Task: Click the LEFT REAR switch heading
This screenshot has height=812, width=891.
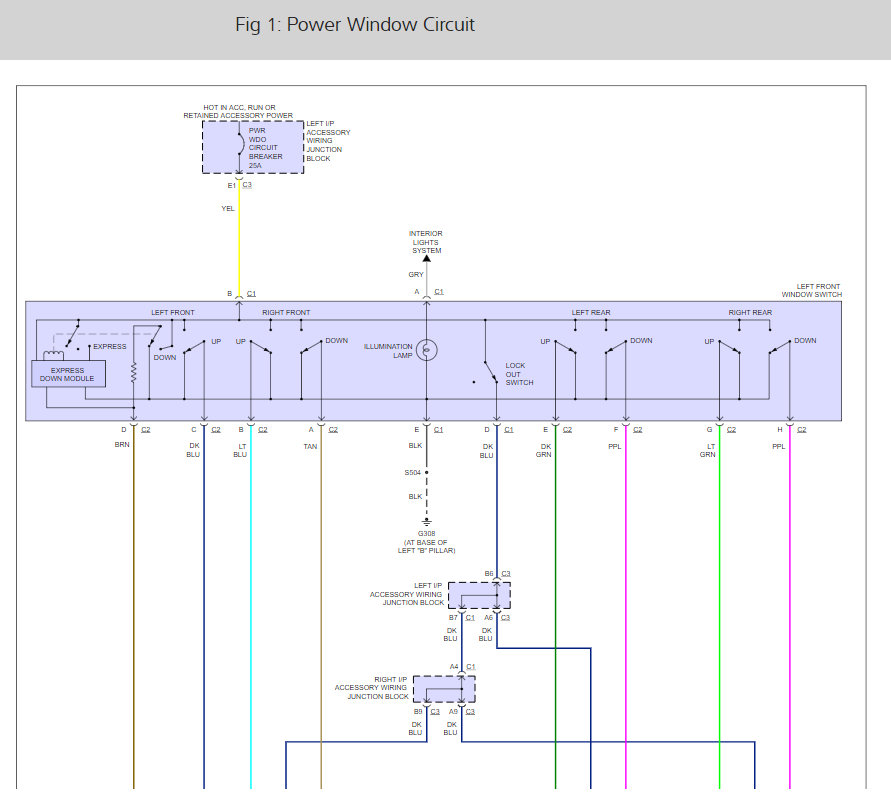Action: coord(591,313)
